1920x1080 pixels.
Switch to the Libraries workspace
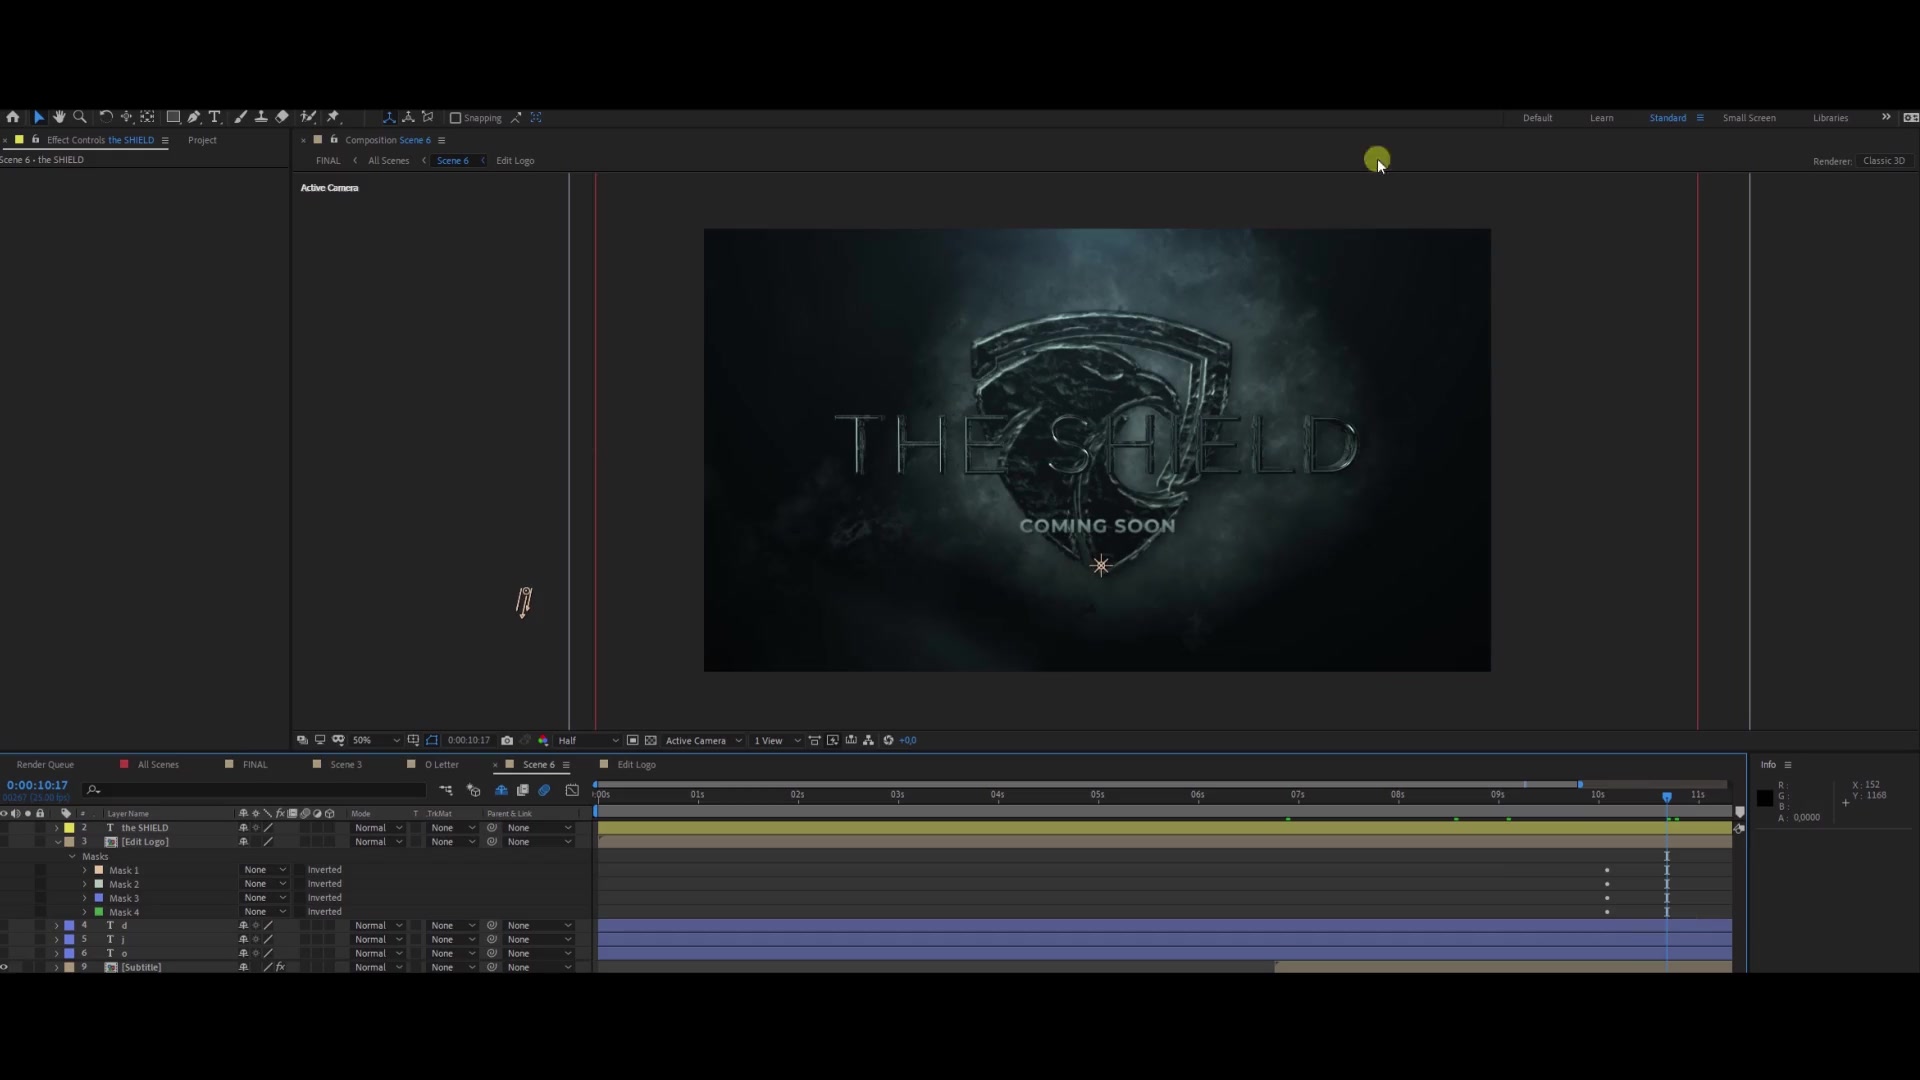pos(1830,118)
